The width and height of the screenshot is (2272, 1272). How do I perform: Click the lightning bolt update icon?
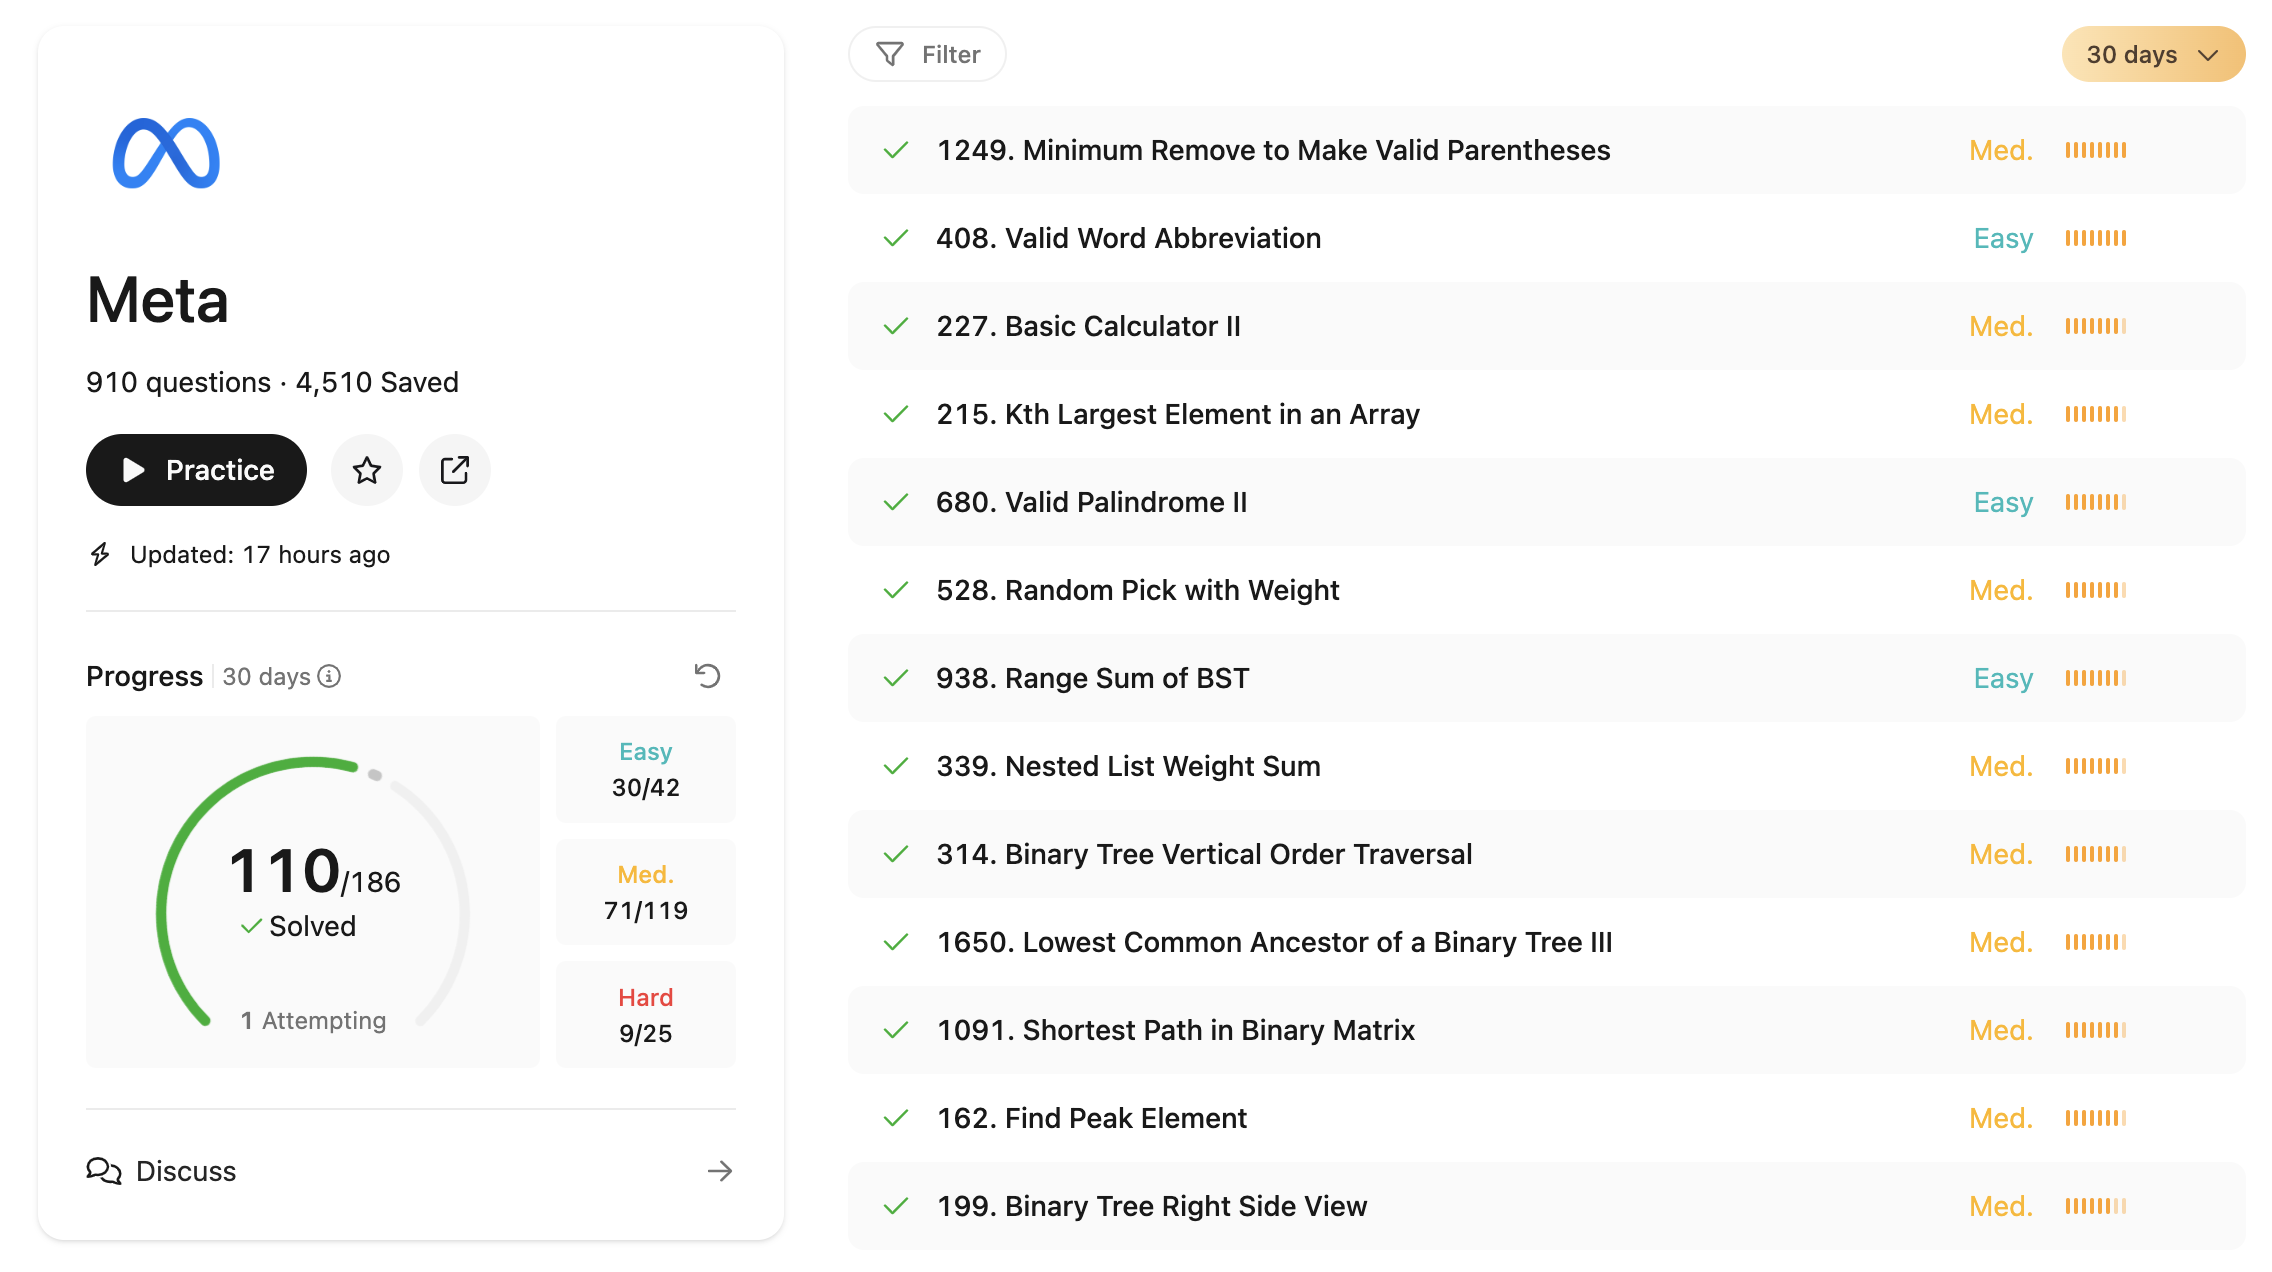pyautogui.click(x=100, y=554)
